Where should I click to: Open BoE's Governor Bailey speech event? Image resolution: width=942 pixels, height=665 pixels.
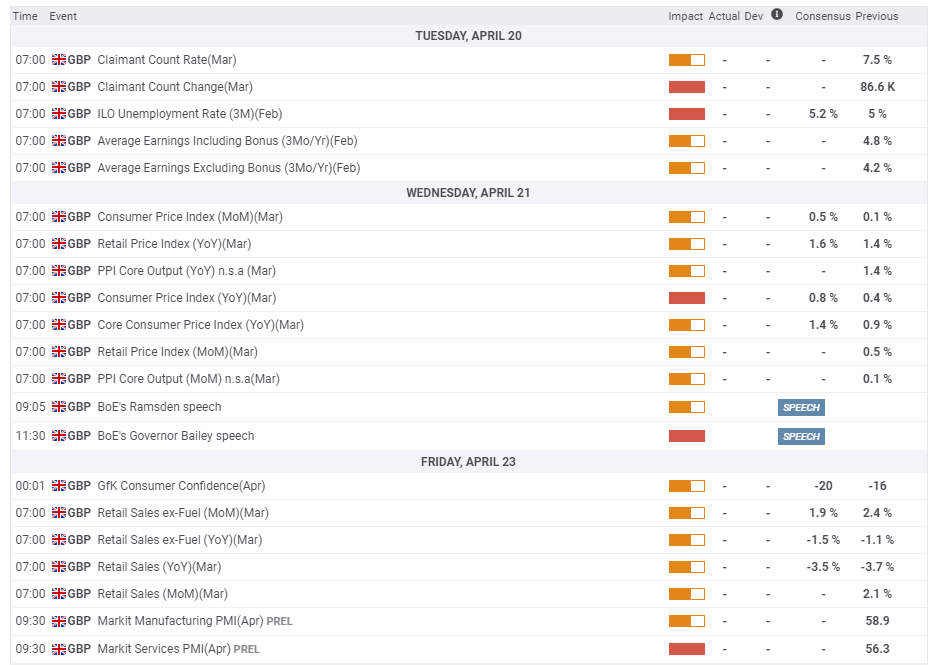[175, 436]
